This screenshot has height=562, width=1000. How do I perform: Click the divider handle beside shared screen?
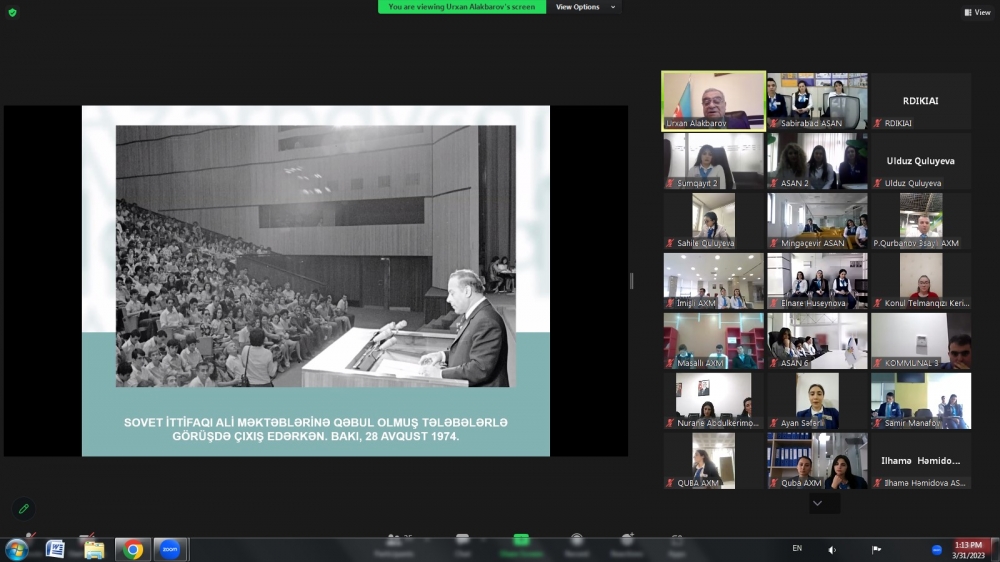coord(631,281)
